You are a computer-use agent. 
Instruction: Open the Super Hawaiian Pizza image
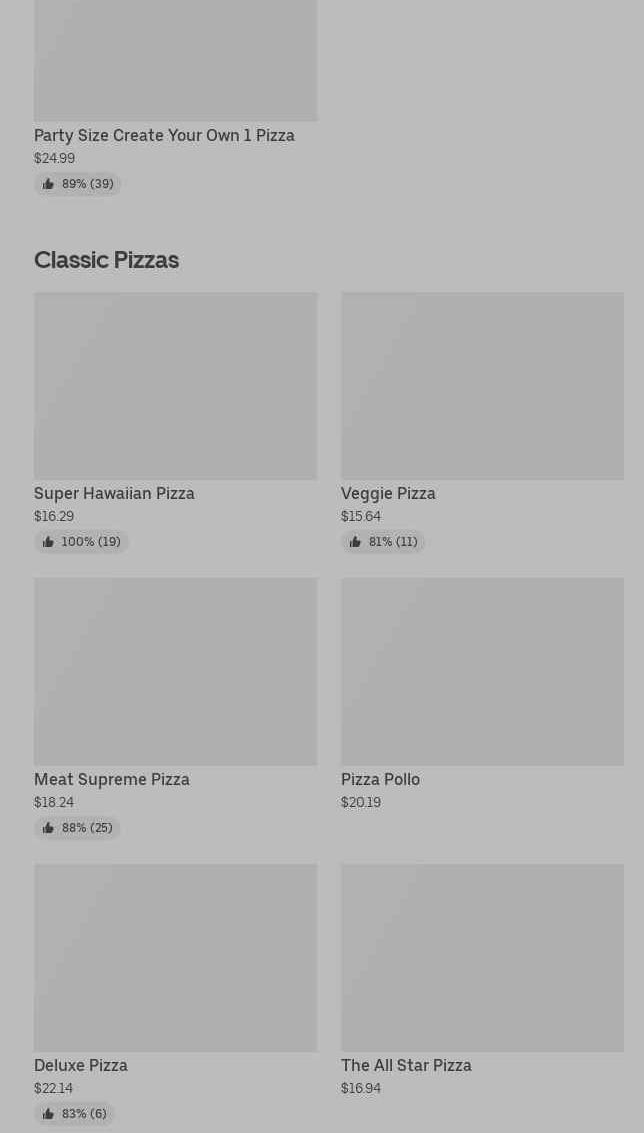(175, 385)
